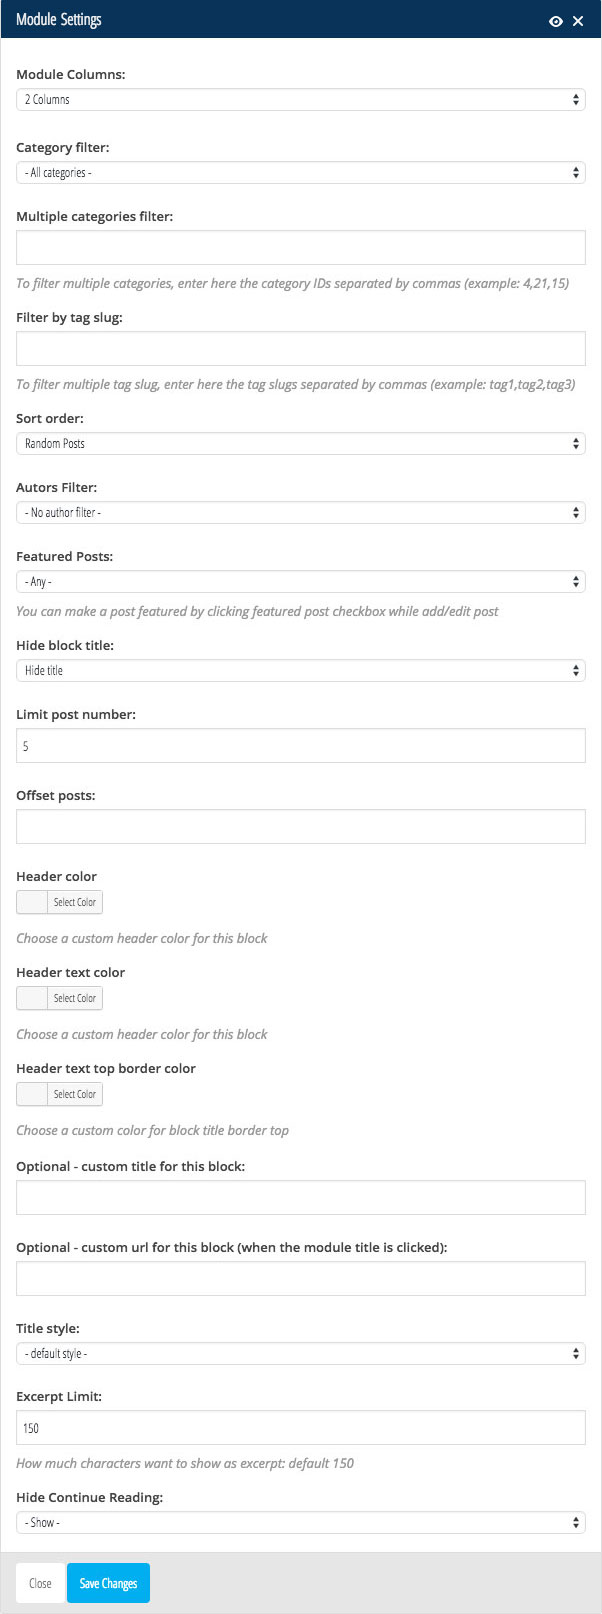This screenshot has width=602, height=1614.
Task: Open the Title style dropdown
Action: [x=301, y=1353]
